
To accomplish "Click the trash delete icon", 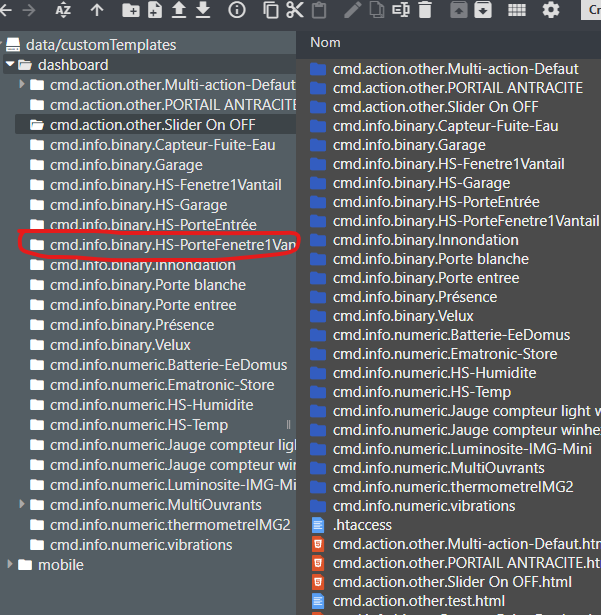I will pyautogui.click(x=425, y=10).
